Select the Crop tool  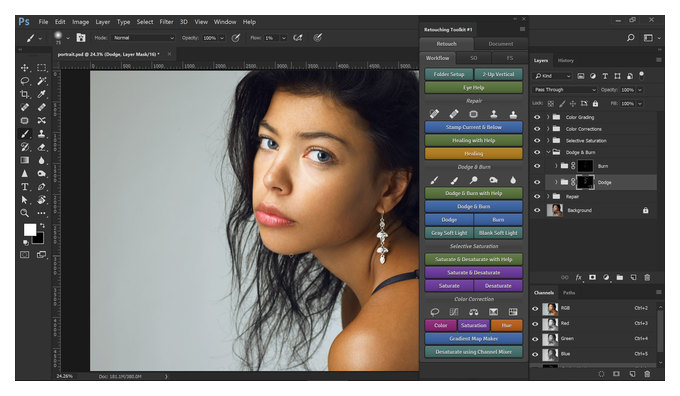click(25, 94)
